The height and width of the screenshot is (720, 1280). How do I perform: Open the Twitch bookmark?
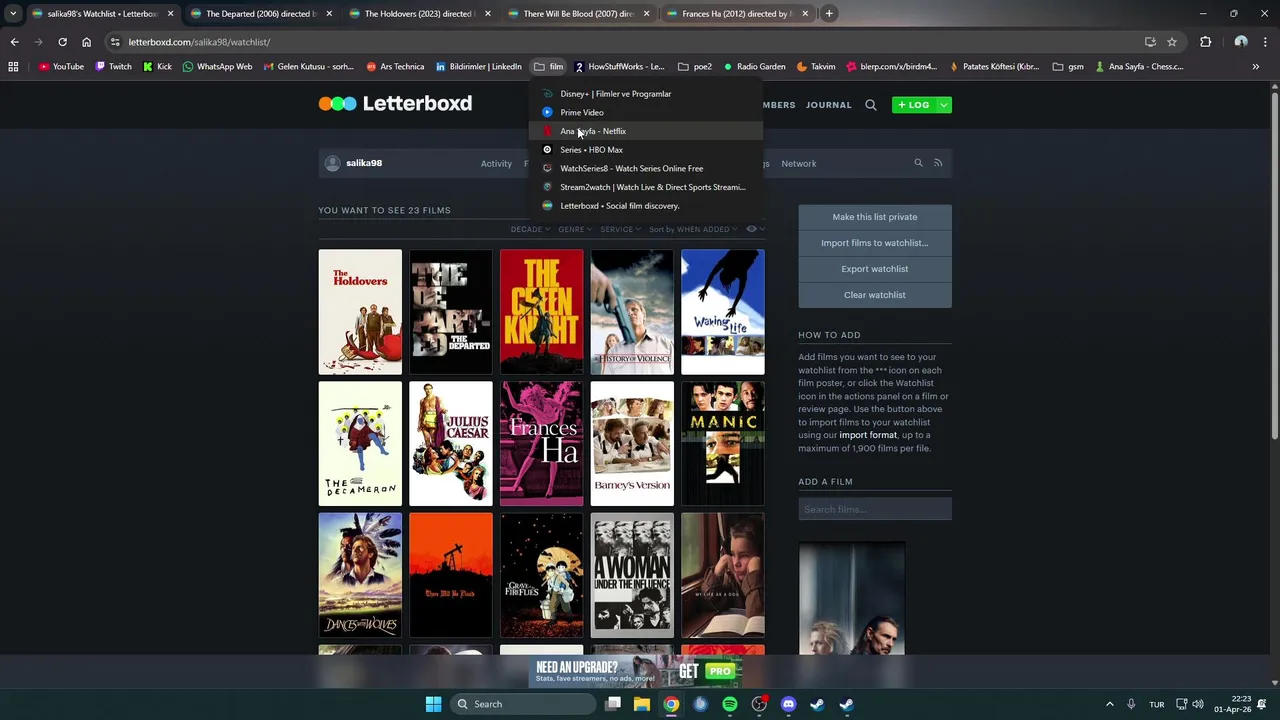(113, 67)
